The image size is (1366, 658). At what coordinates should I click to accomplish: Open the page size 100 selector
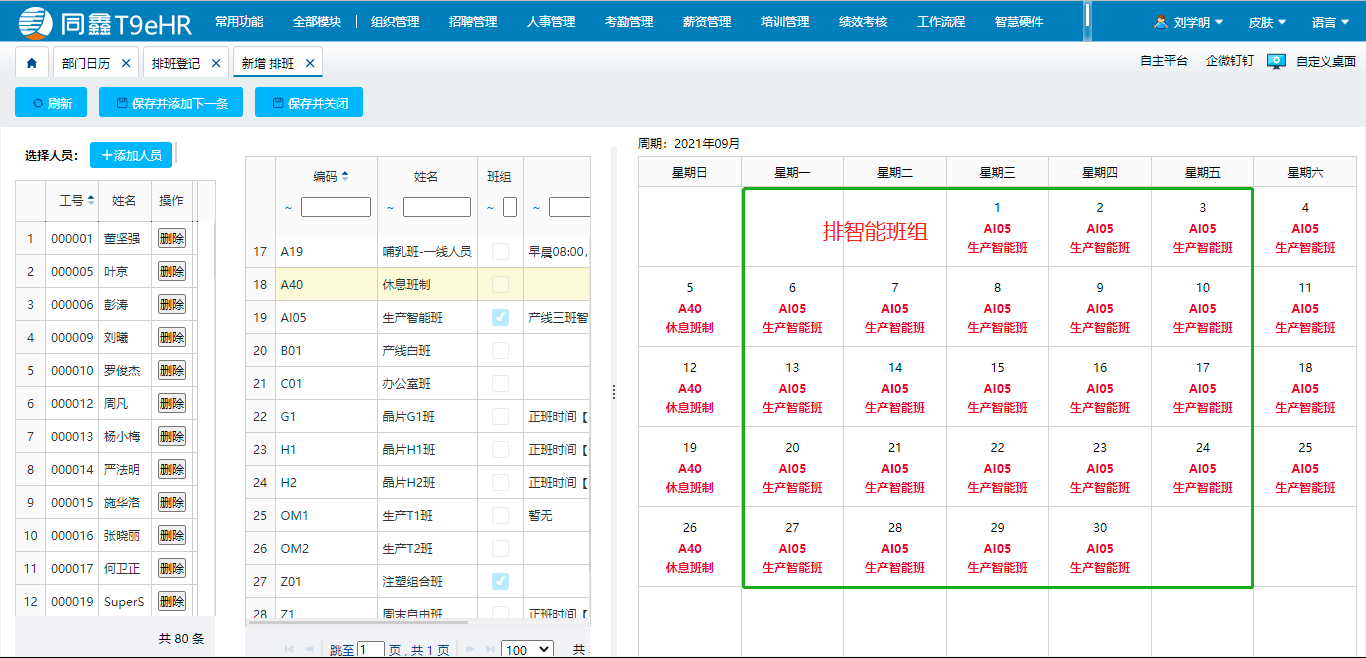[526, 648]
